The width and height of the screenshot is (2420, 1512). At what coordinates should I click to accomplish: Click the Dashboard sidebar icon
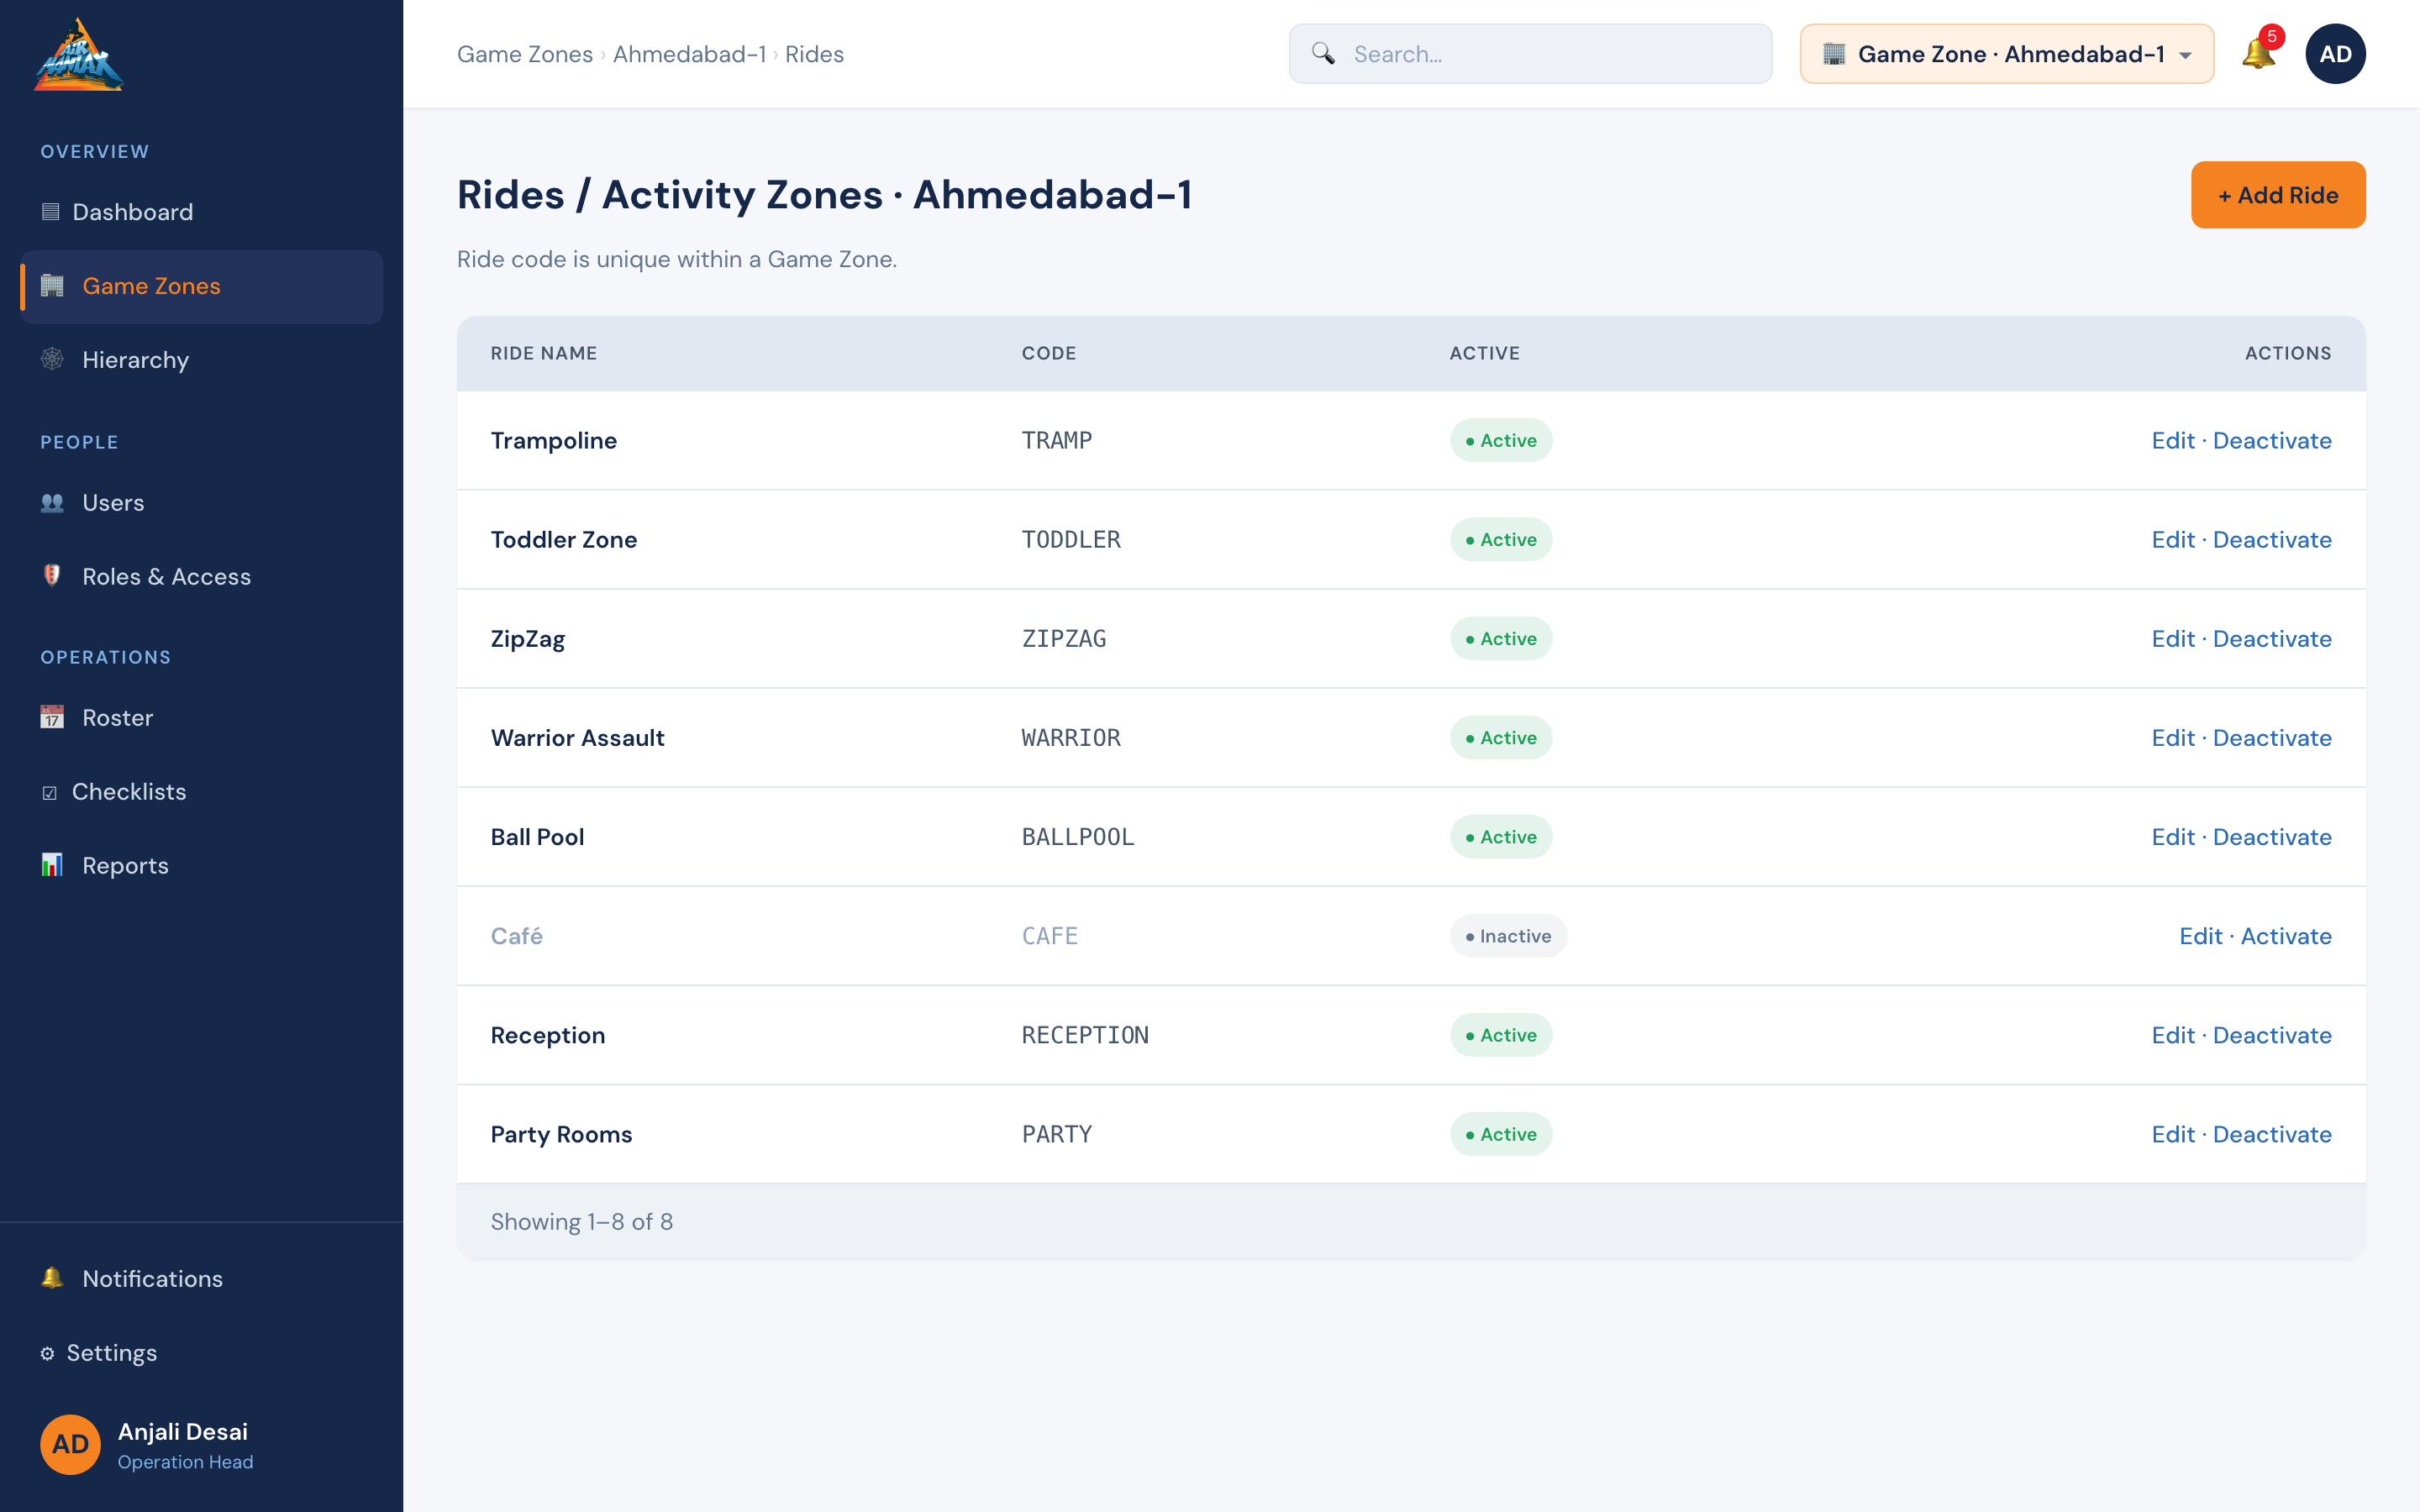tap(51, 211)
